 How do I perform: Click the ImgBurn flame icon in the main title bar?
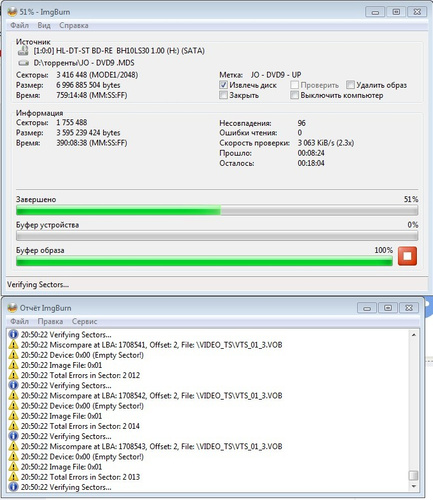[x=12, y=12]
